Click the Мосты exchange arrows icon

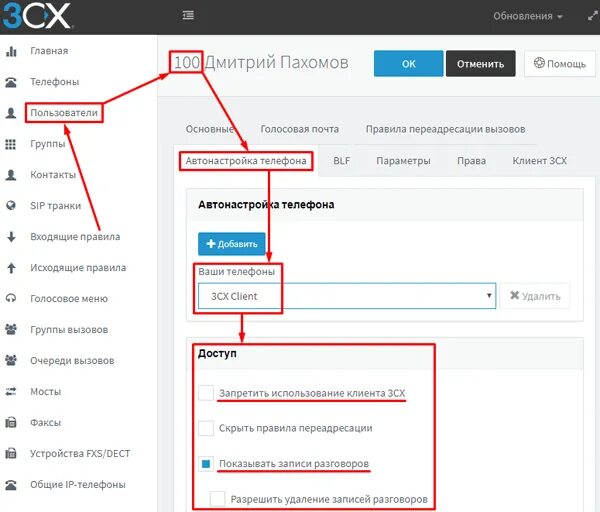(x=11, y=391)
